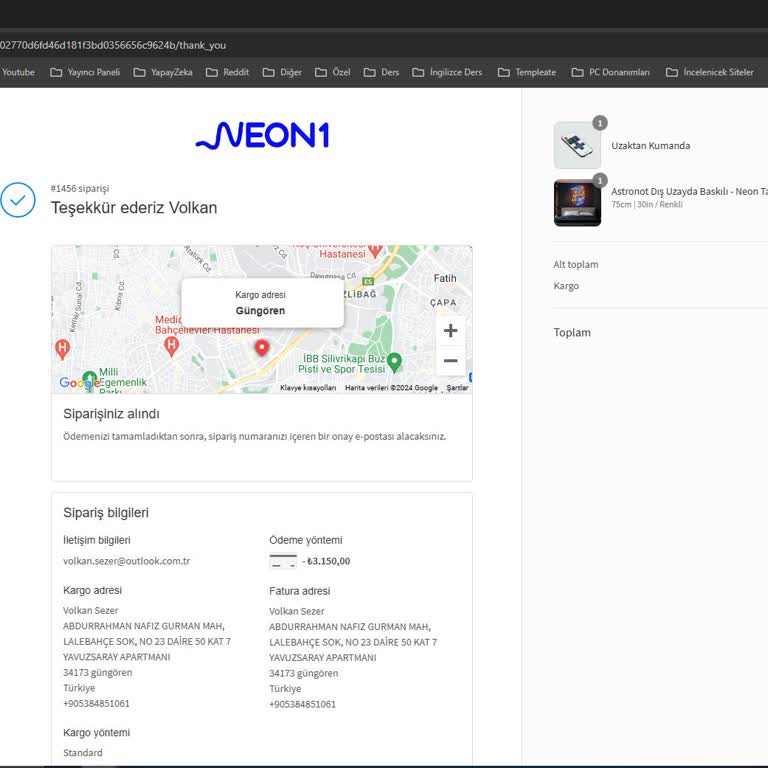Click the Milli Egemenlik Parkı marker
The width and height of the screenshot is (768, 768).
coord(90,378)
